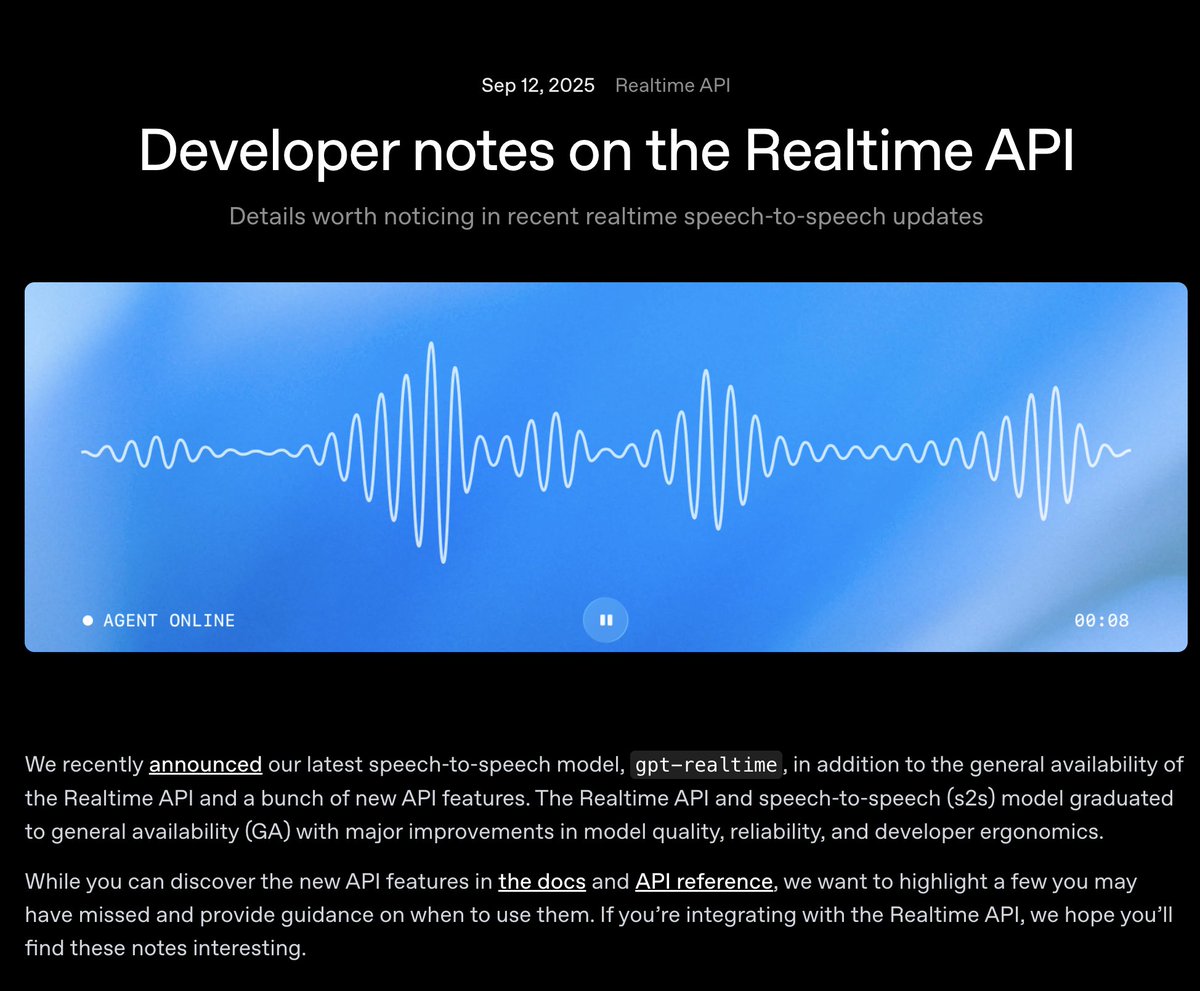This screenshot has height=991, width=1200.
Task: Open 'the docs' link
Action: 542,881
